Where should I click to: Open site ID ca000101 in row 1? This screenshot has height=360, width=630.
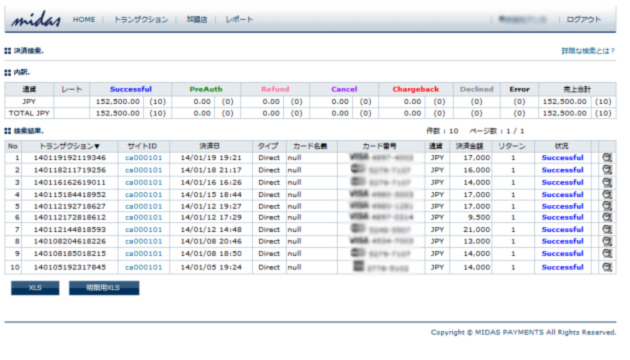[143, 158]
